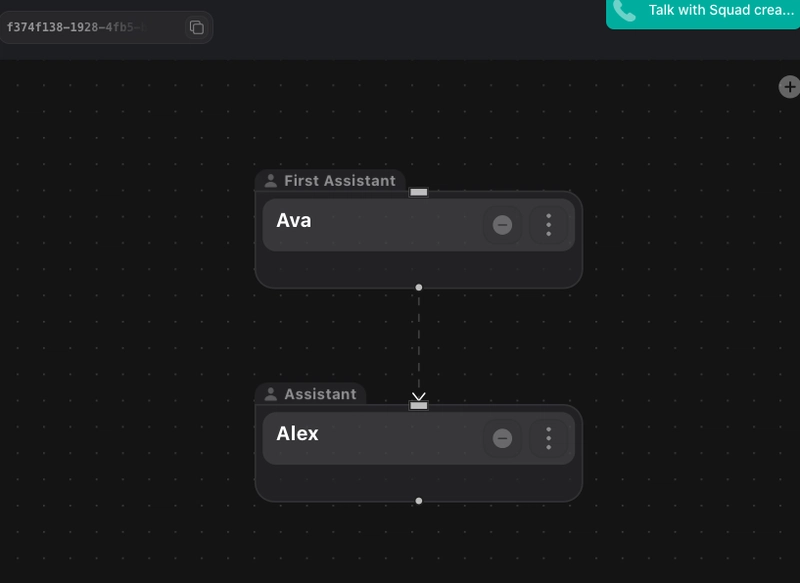Screen dimensions: 800x583
Task: Click the phone icon in the teal button
Action: tap(625, 11)
